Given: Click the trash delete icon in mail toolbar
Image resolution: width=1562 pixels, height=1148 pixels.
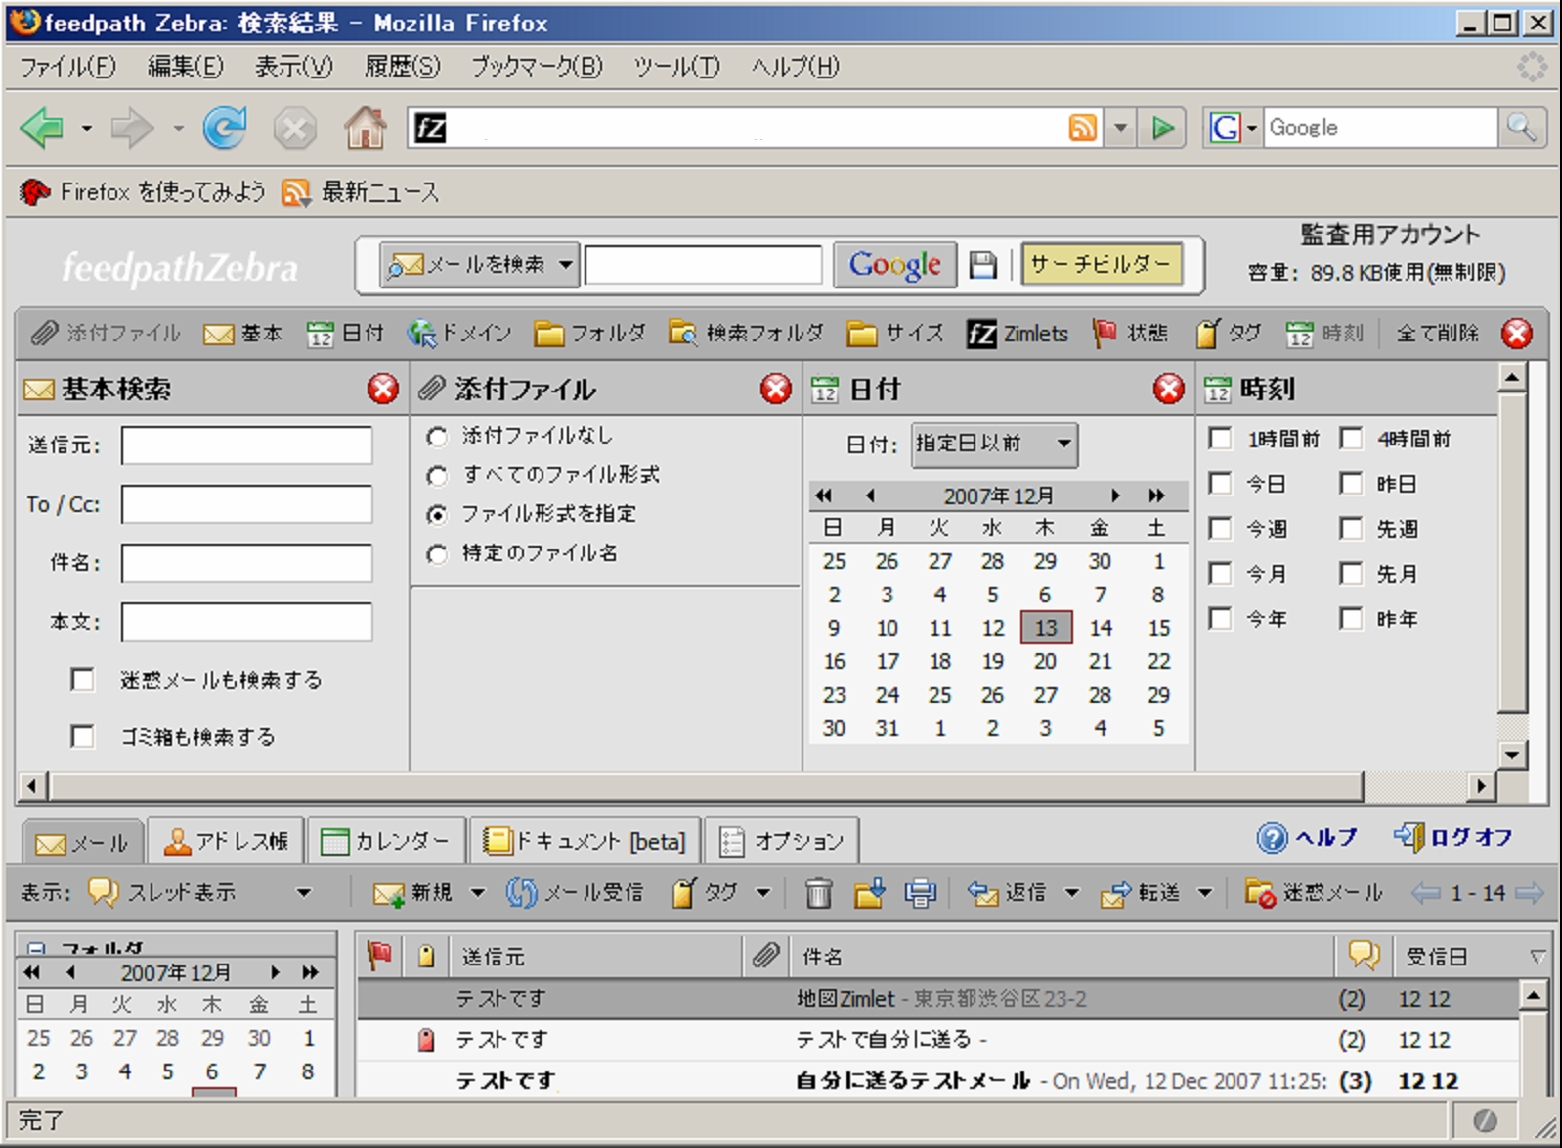Looking at the screenshot, I should pos(818,892).
